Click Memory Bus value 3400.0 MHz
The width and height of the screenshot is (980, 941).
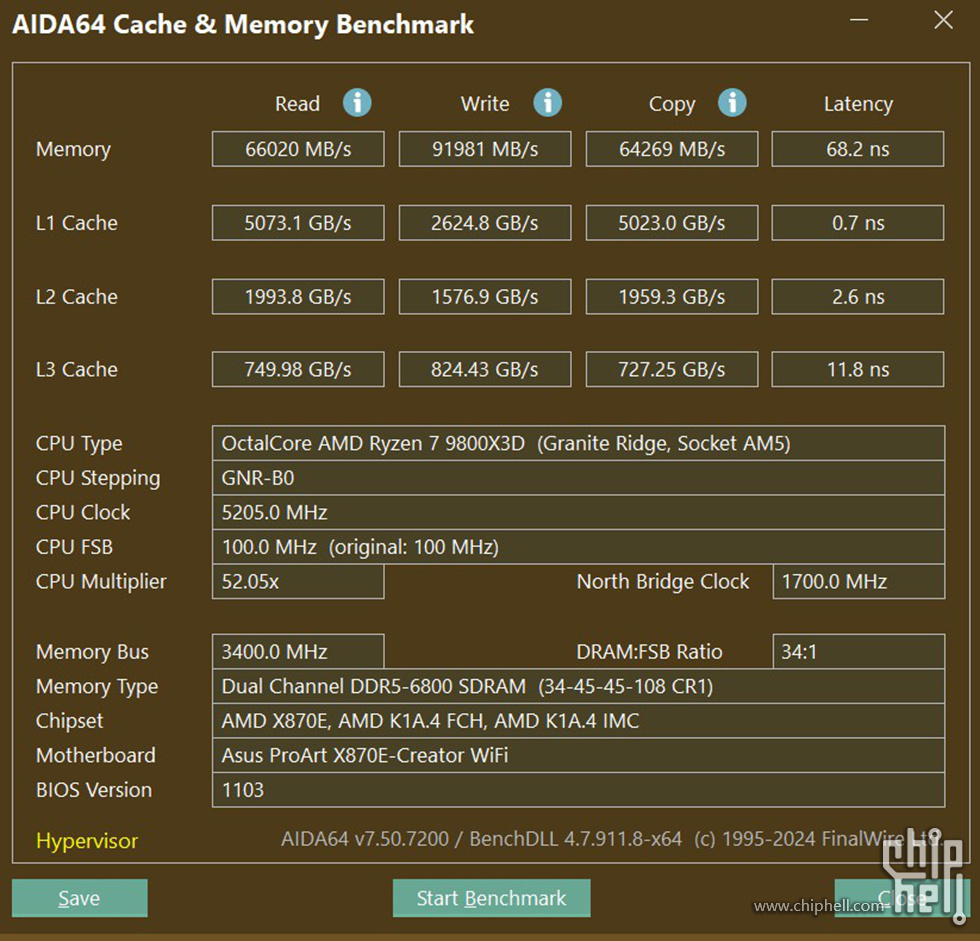click(x=298, y=652)
